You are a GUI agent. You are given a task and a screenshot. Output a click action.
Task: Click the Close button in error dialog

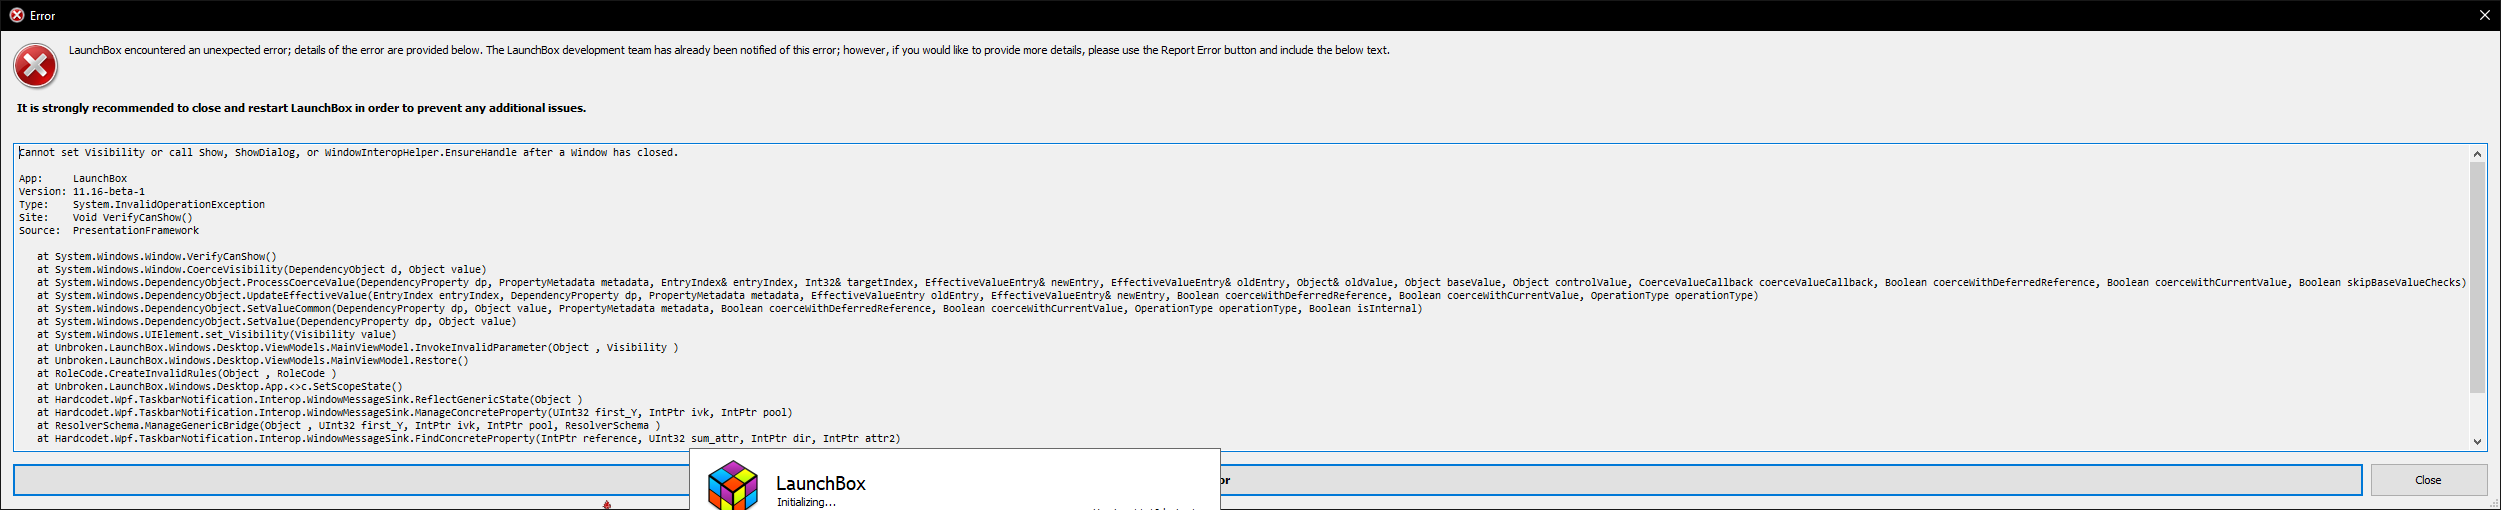tap(2428, 480)
